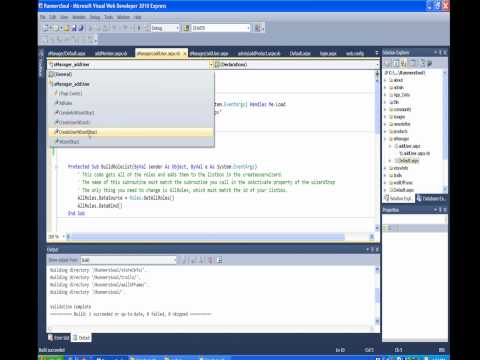Open the find combo box in the toolbar

coord(220,28)
